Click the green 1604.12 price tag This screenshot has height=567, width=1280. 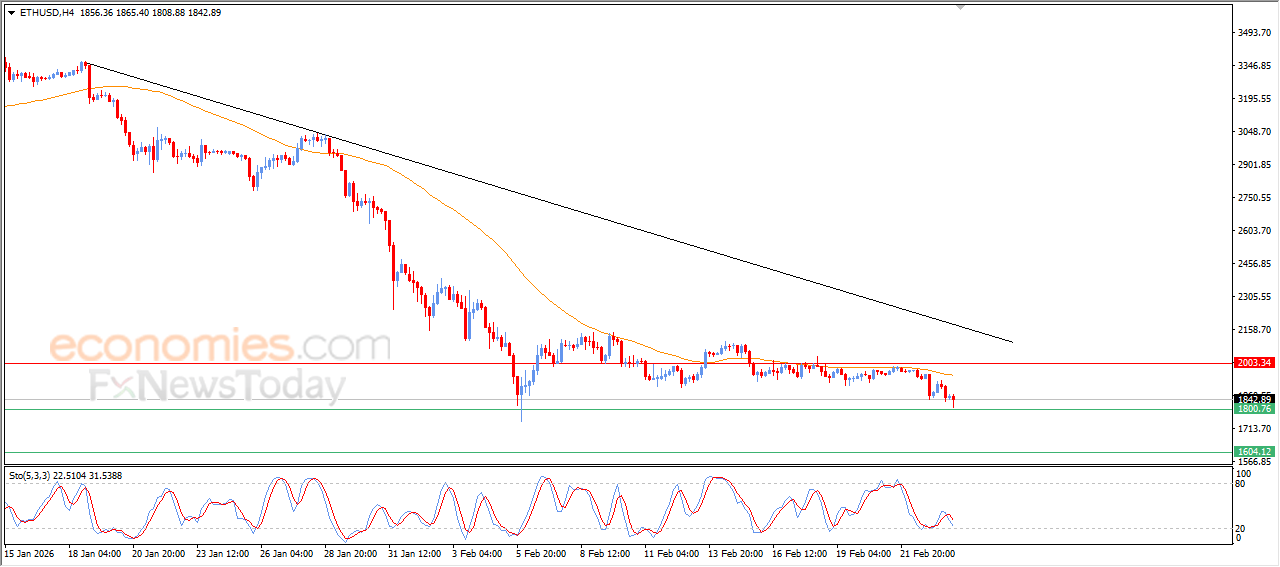pos(1253,452)
